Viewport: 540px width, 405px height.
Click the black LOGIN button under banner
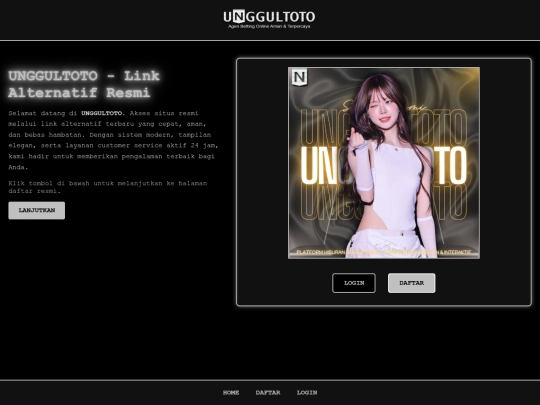354,283
